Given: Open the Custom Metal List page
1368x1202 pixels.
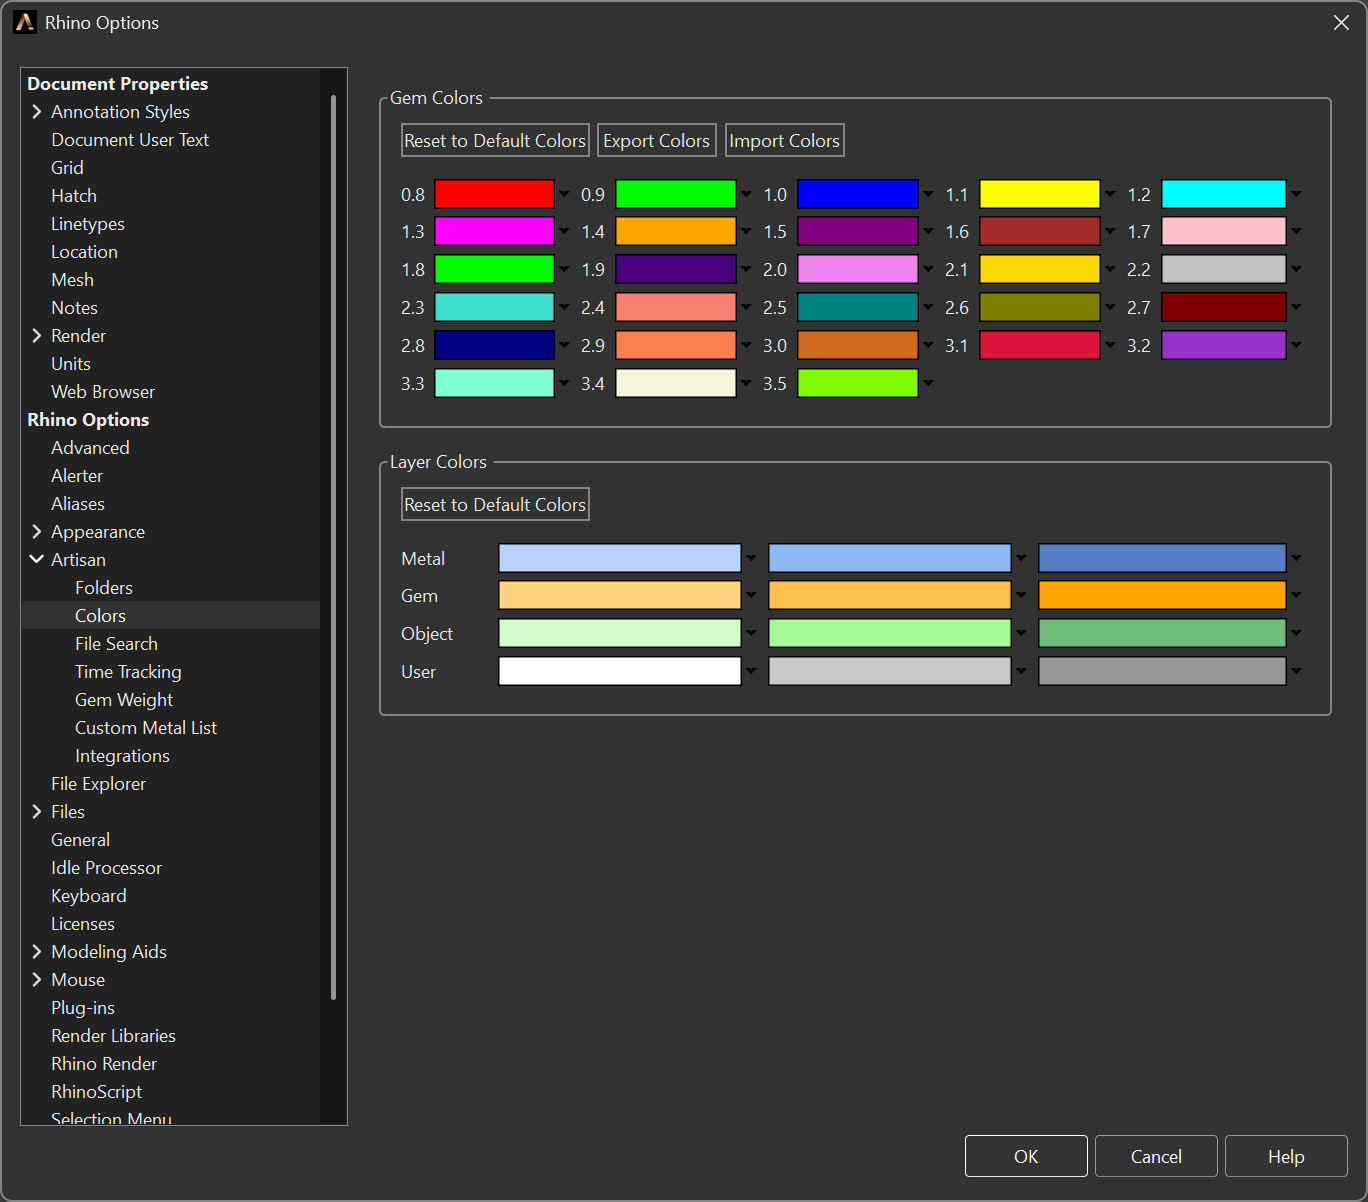Looking at the screenshot, I should pyautogui.click(x=146, y=727).
